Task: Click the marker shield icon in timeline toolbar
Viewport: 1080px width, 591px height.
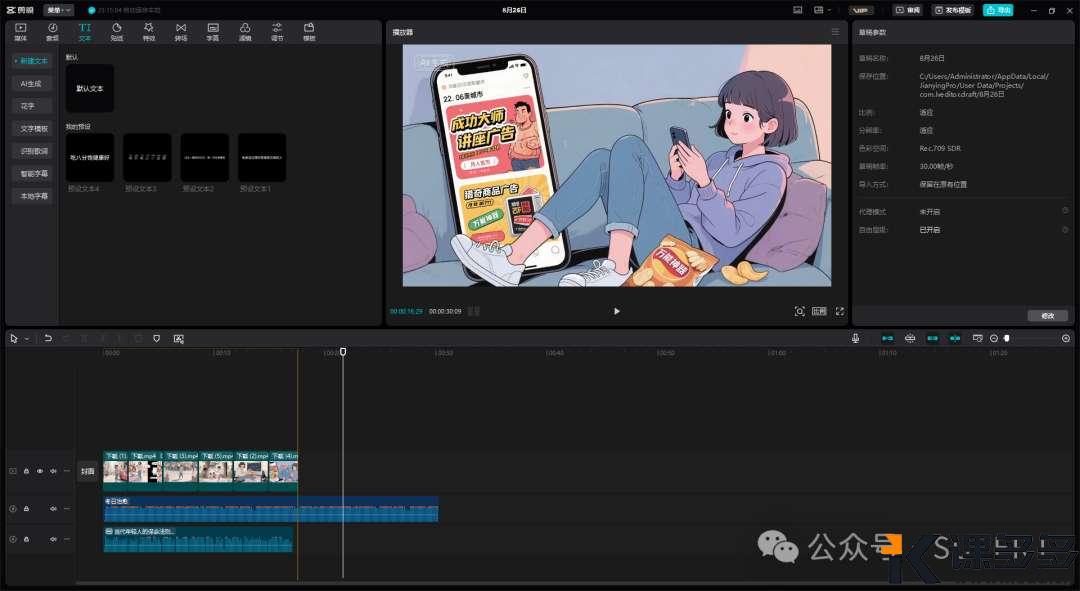Action: pos(157,339)
